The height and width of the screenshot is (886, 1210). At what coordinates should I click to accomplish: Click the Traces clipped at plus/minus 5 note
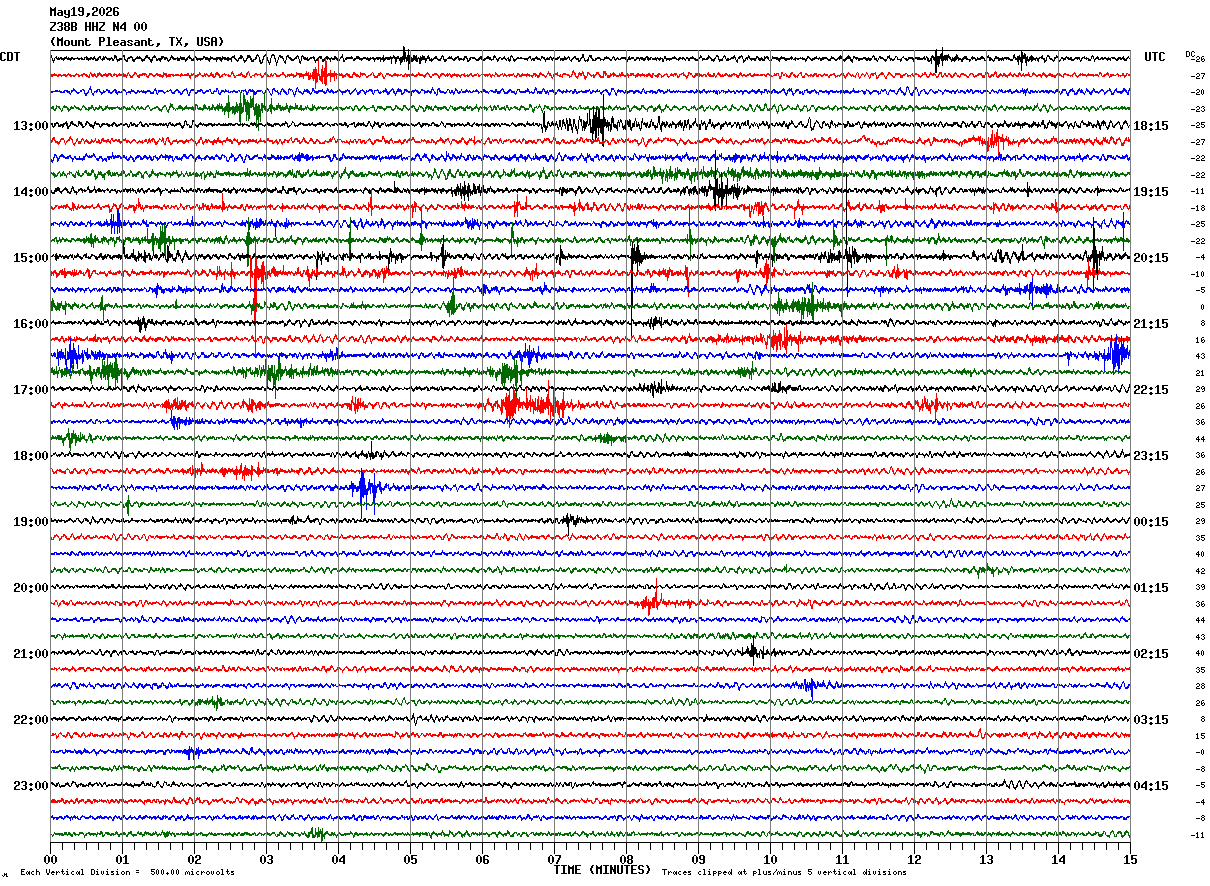pos(784,873)
